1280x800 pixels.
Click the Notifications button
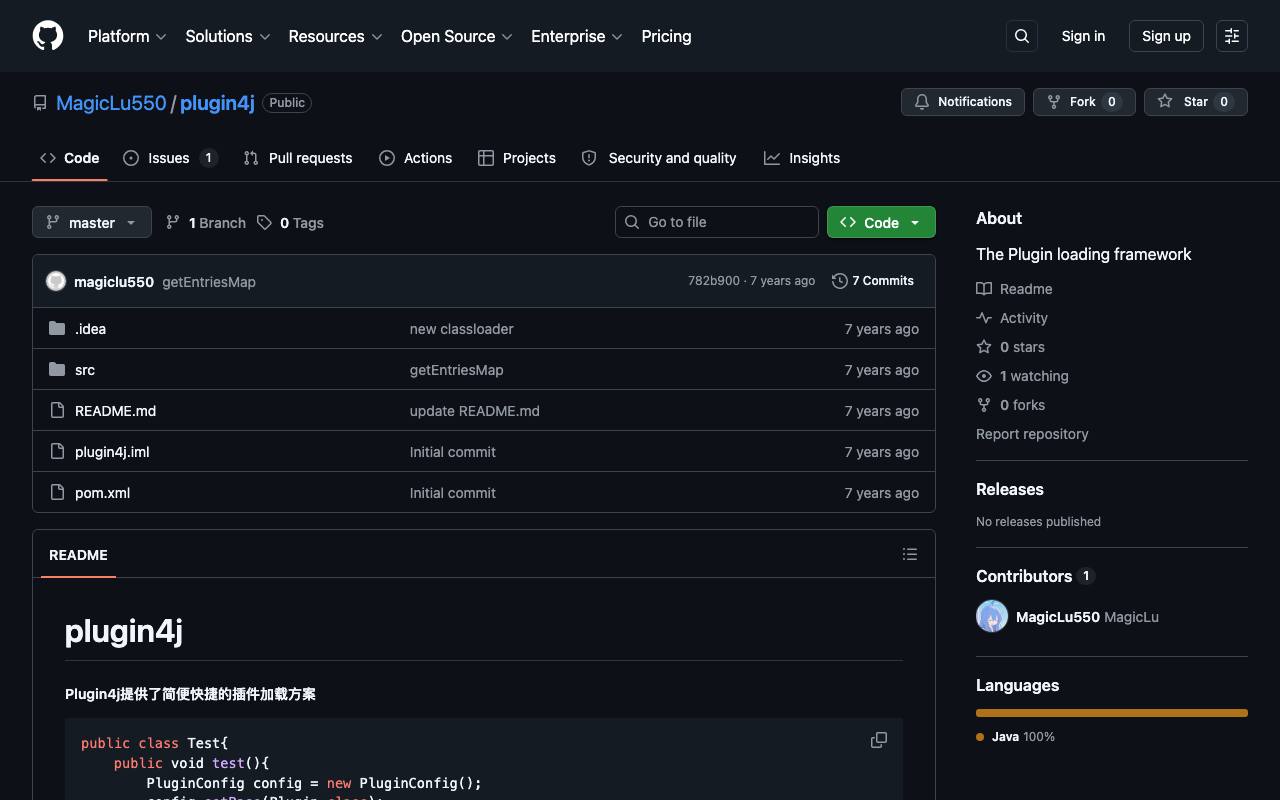coord(963,102)
